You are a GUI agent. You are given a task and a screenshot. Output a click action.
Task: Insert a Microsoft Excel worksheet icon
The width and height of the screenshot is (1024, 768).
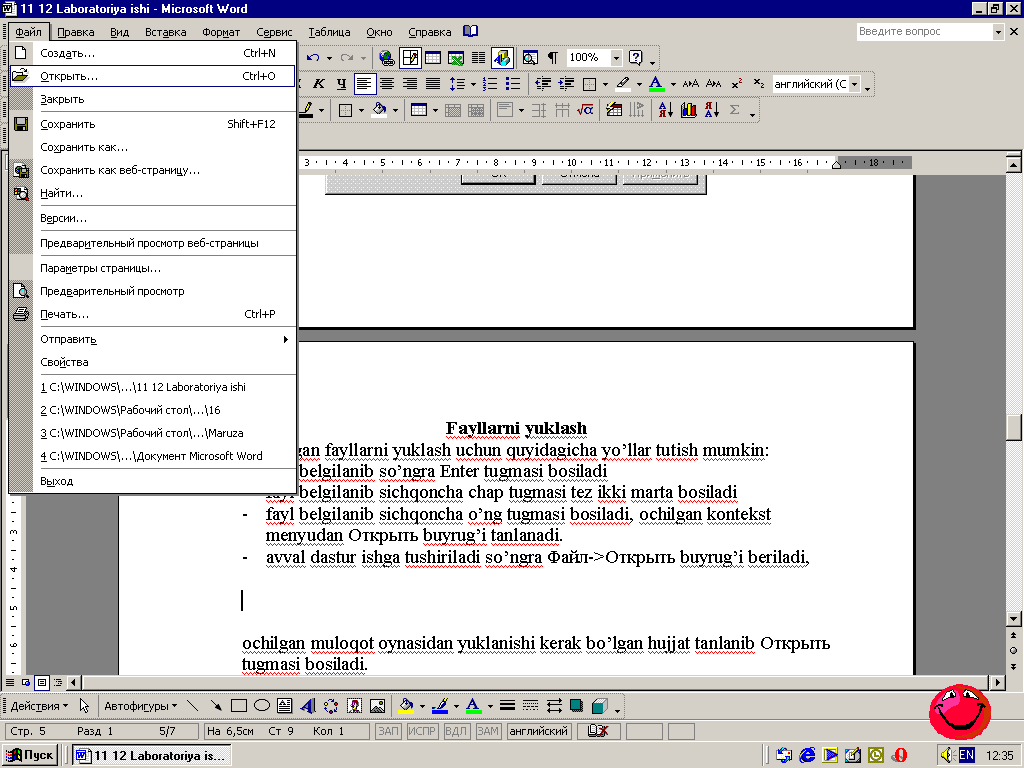(456, 57)
